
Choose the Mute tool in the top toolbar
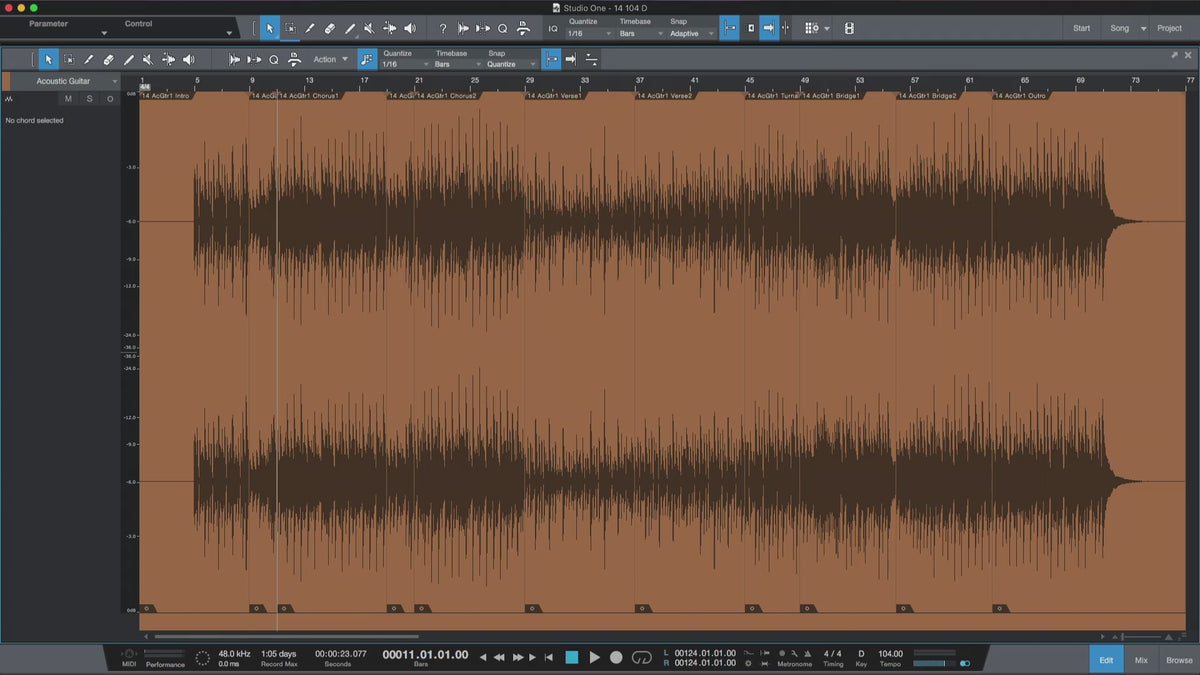(369, 29)
